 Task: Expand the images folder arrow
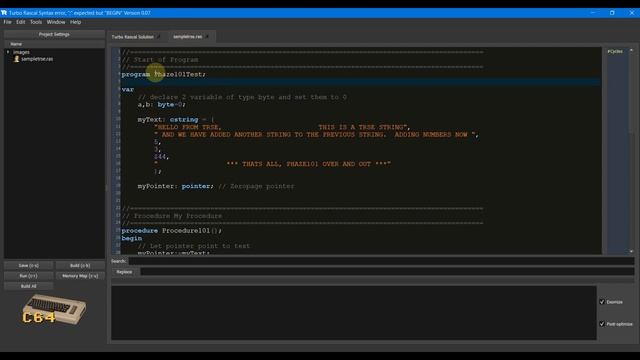[x=8, y=52]
